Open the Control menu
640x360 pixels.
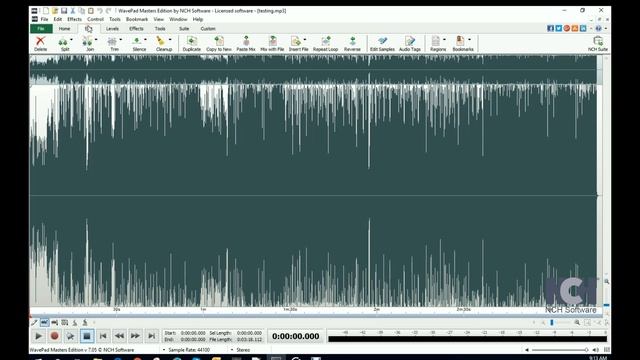pyautogui.click(x=95, y=19)
